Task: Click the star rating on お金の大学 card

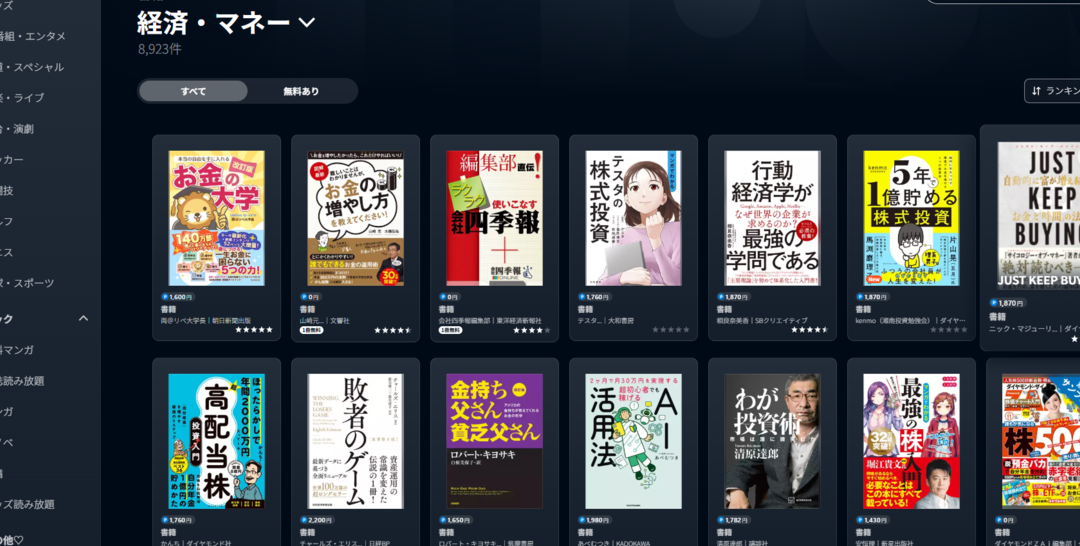Action: [253, 330]
